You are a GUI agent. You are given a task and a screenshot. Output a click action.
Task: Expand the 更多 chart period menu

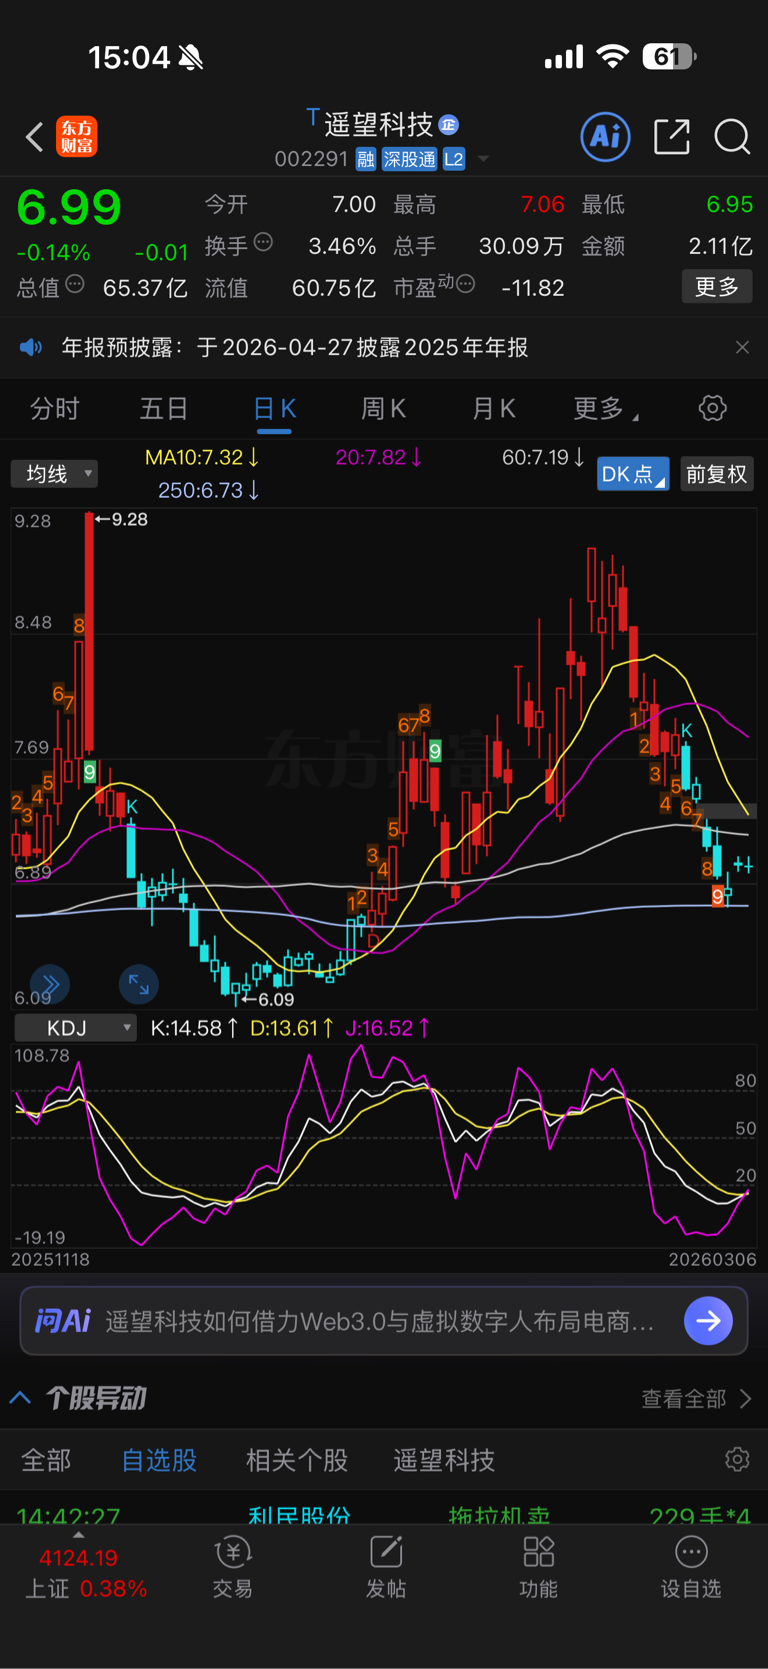(x=606, y=408)
